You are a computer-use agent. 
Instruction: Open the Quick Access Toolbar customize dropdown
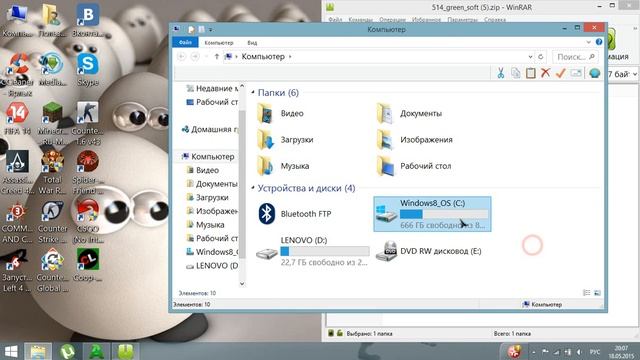[x=211, y=29]
